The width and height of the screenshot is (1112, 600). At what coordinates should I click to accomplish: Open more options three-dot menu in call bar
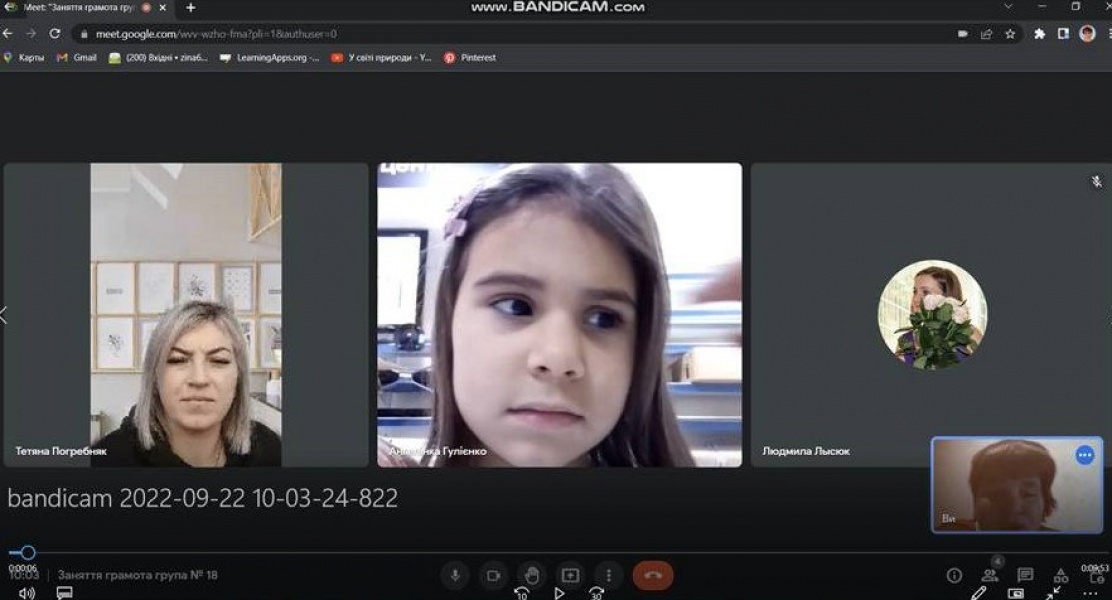pos(608,575)
